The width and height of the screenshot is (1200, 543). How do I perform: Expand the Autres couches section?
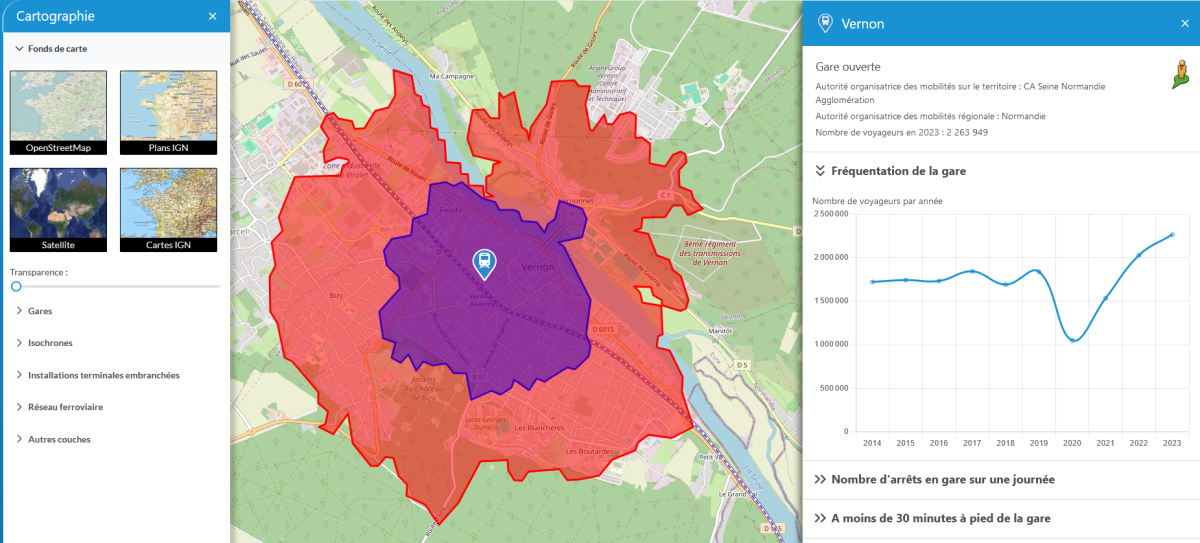[x=59, y=439]
